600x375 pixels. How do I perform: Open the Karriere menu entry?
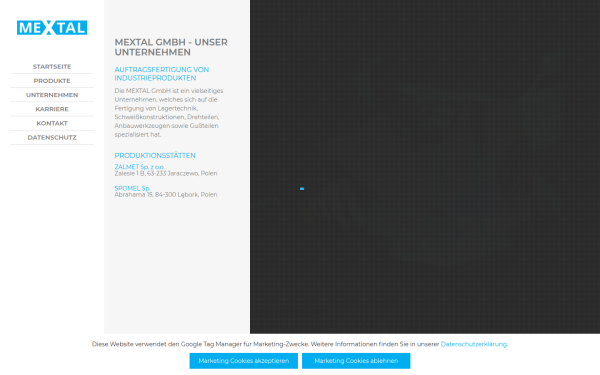point(52,109)
